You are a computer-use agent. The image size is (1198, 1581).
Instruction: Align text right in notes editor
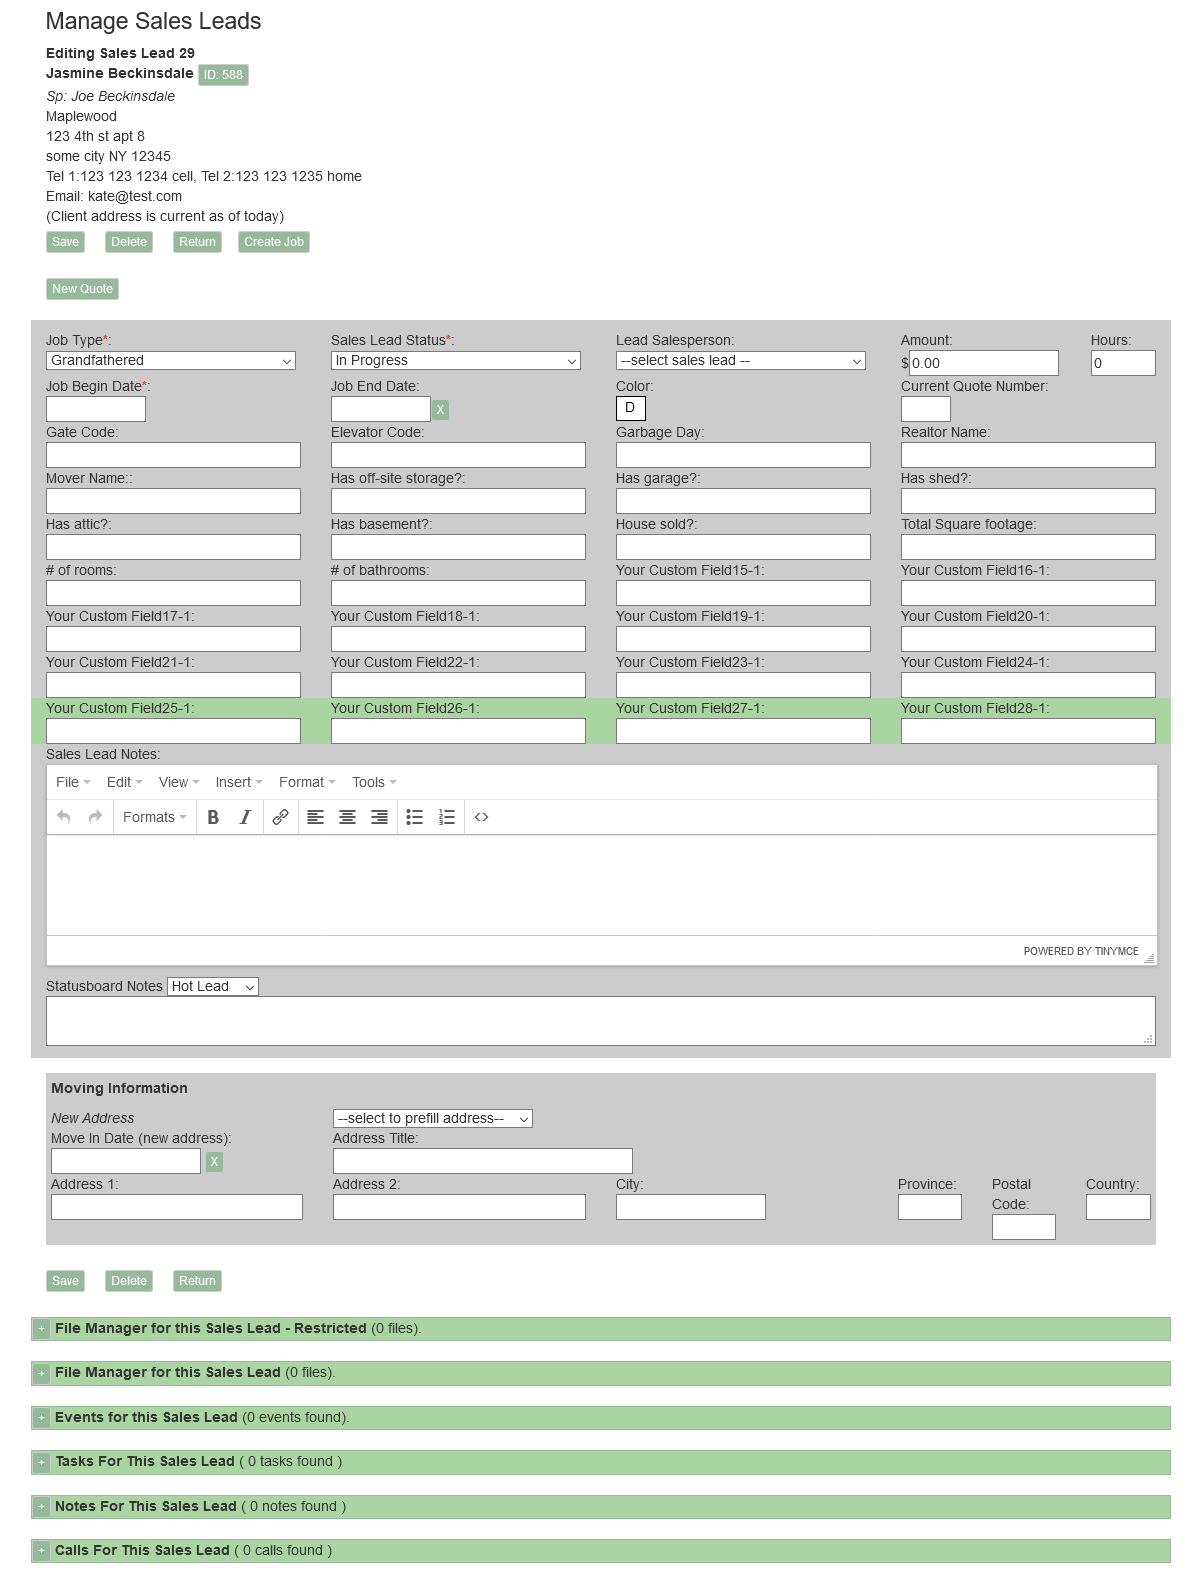(379, 817)
